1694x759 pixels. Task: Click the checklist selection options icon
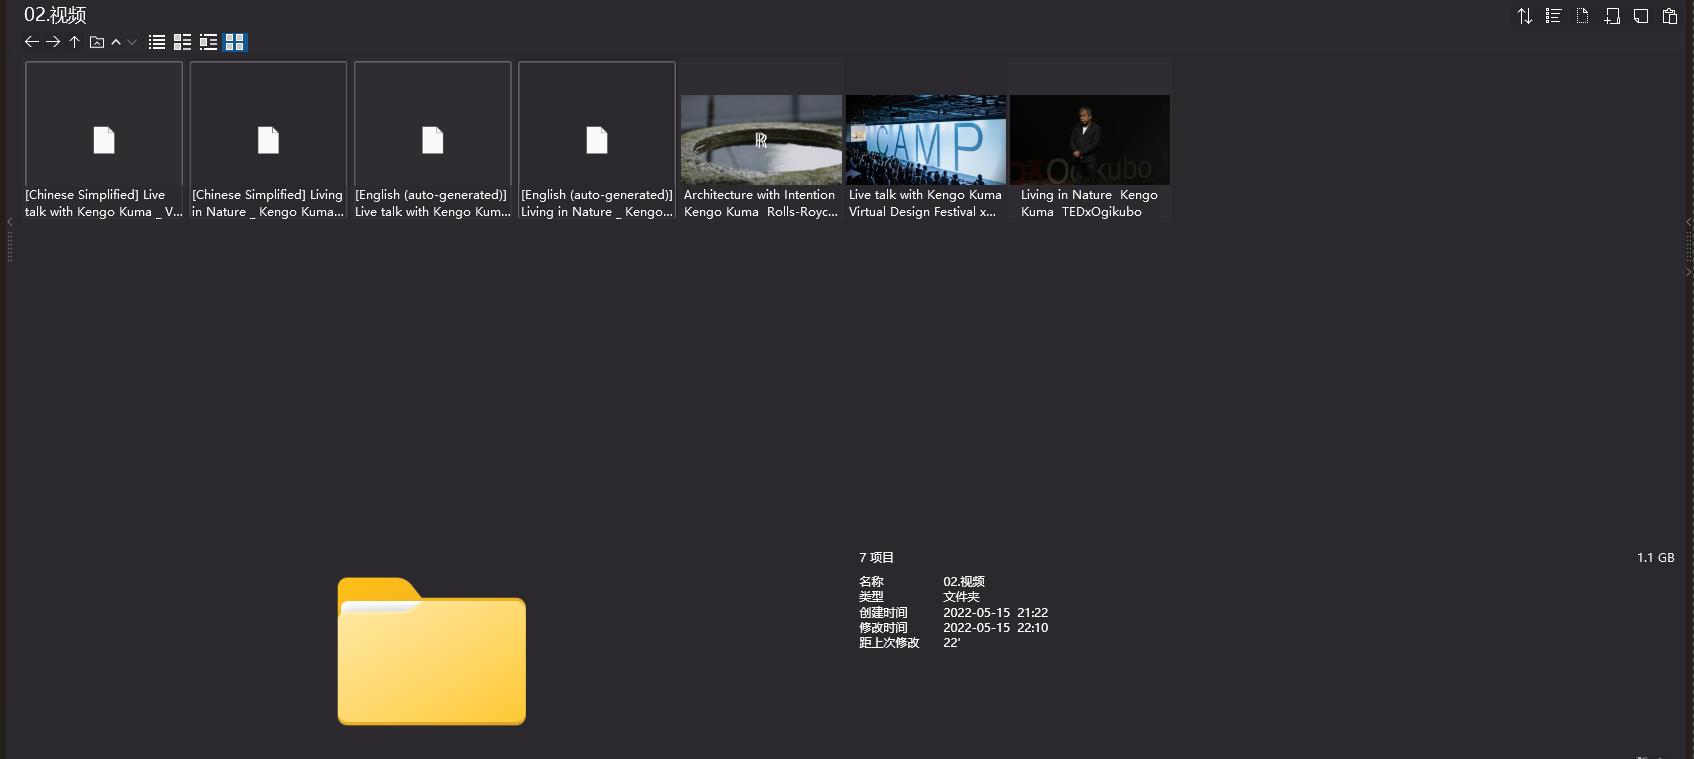[1553, 16]
